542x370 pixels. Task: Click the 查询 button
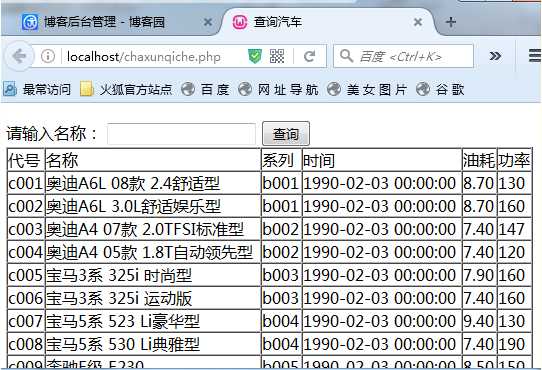[286, 133]
